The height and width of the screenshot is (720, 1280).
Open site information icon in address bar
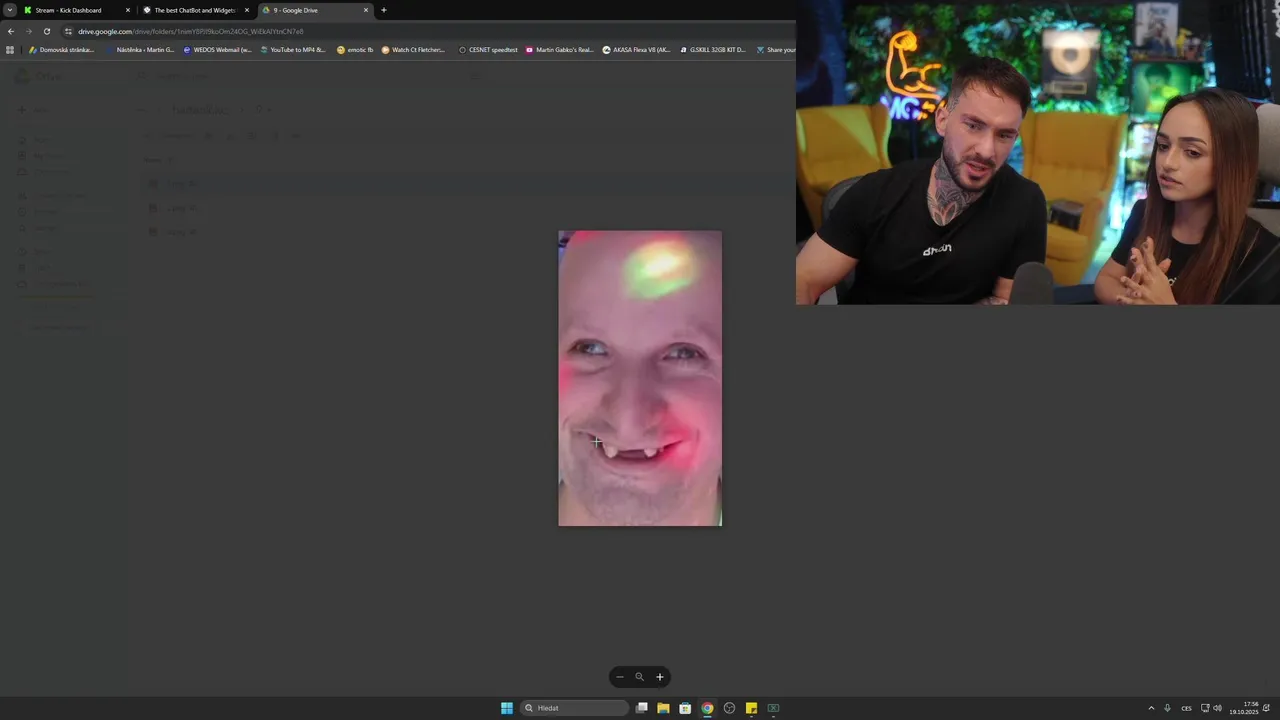click(x=68, y=31)
